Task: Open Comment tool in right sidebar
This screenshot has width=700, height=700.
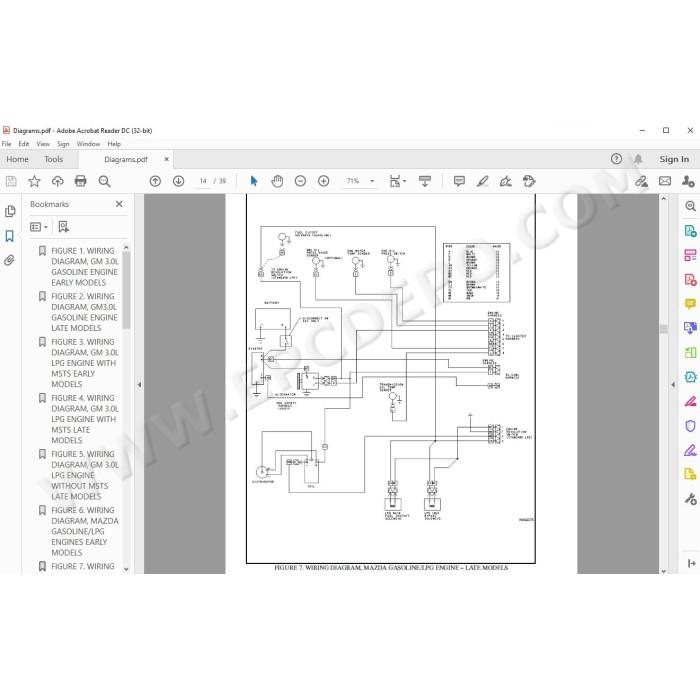Action: pos(690,304)
